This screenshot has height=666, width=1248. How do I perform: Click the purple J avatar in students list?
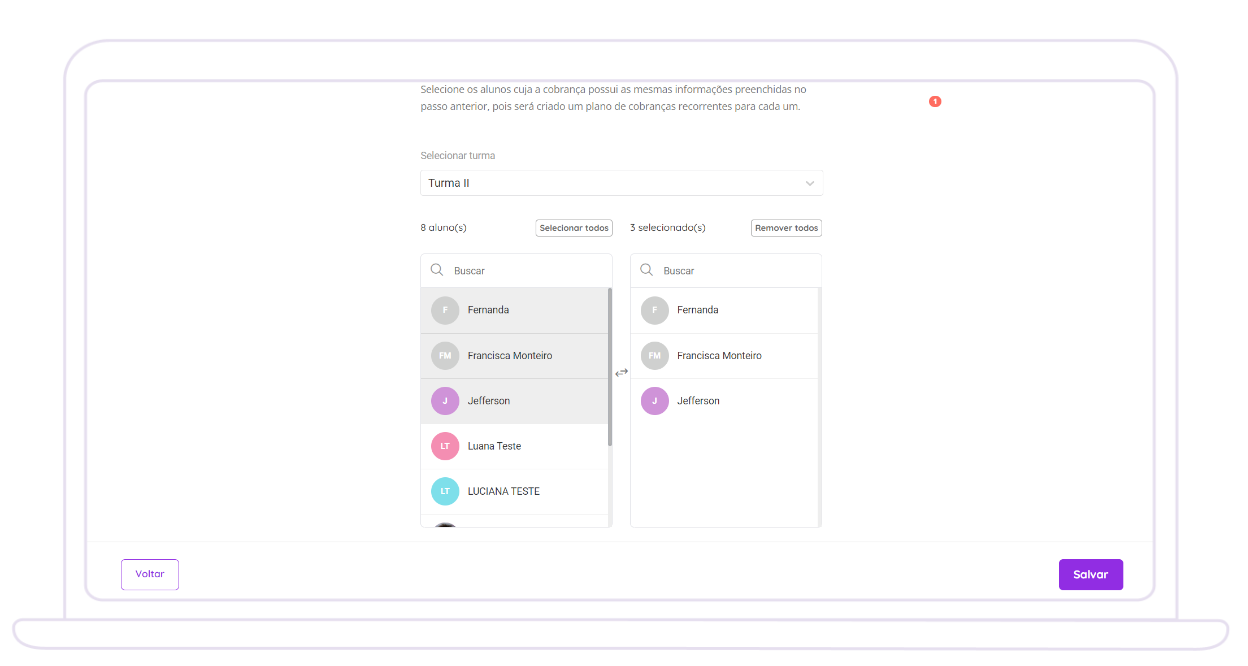(445, 401)
